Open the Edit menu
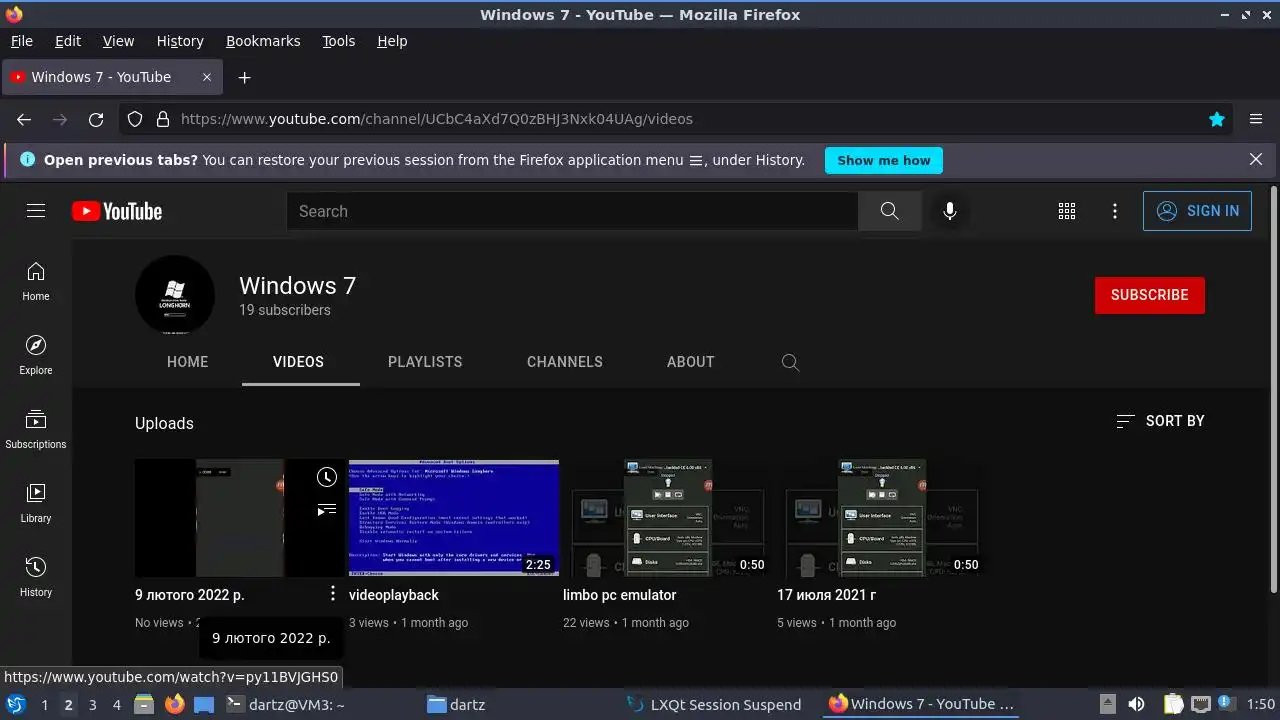 [68, 41]
